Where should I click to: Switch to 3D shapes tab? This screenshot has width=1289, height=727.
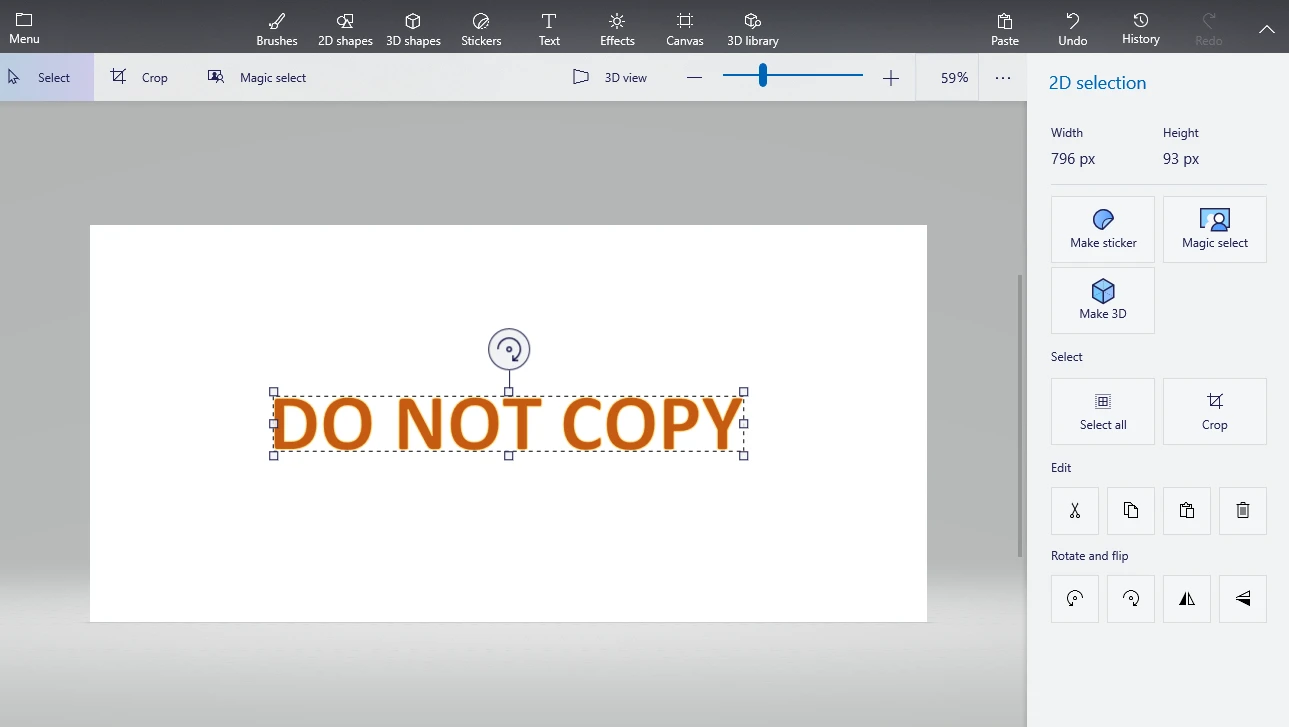[413, 28]
